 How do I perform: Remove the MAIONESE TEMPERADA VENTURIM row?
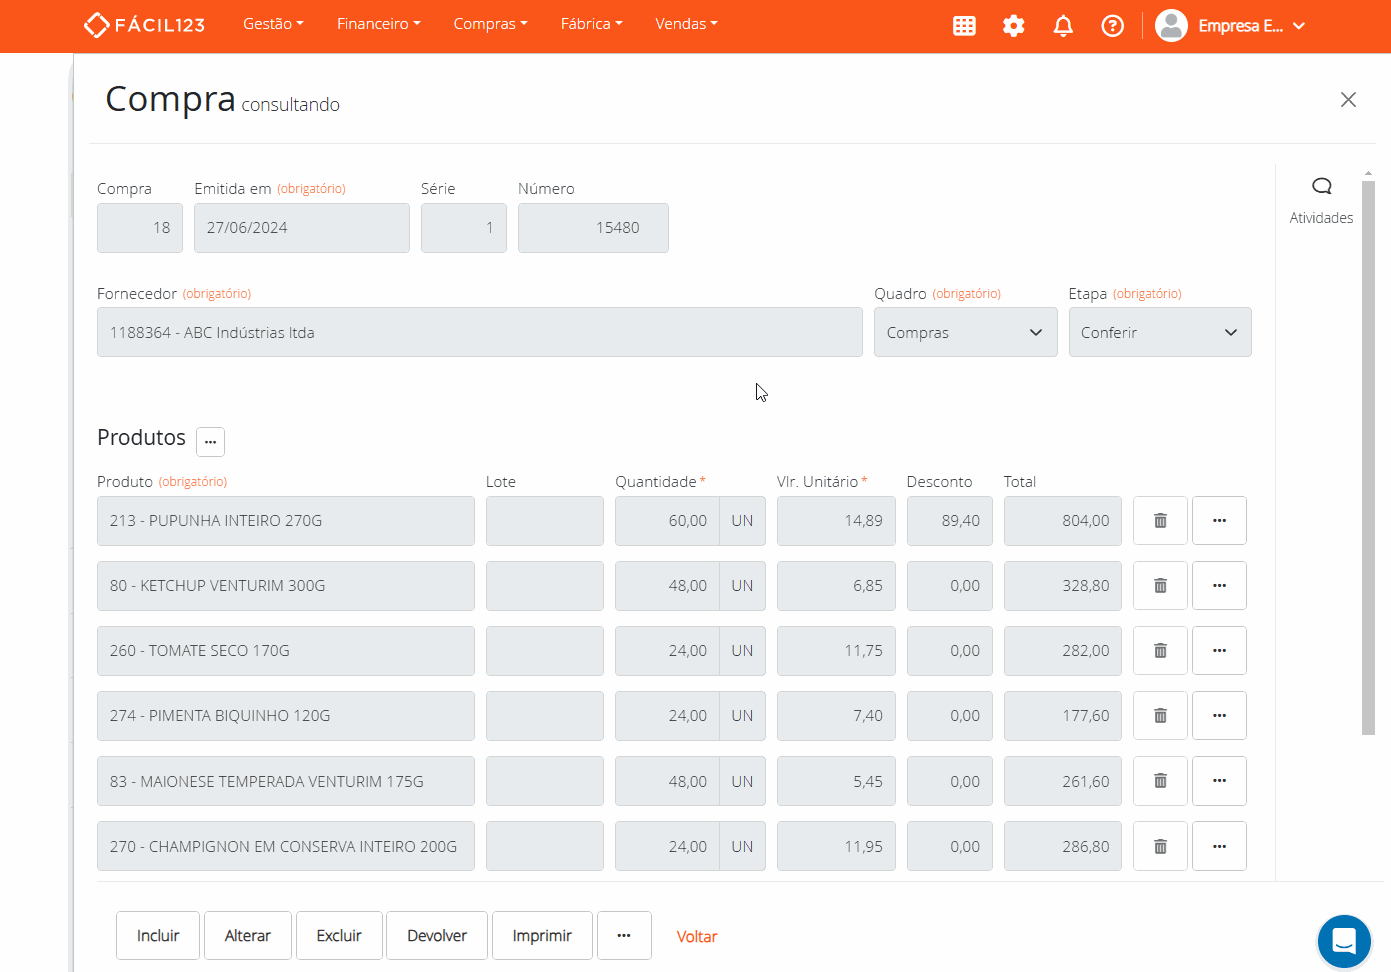(x=1160, y=781)
